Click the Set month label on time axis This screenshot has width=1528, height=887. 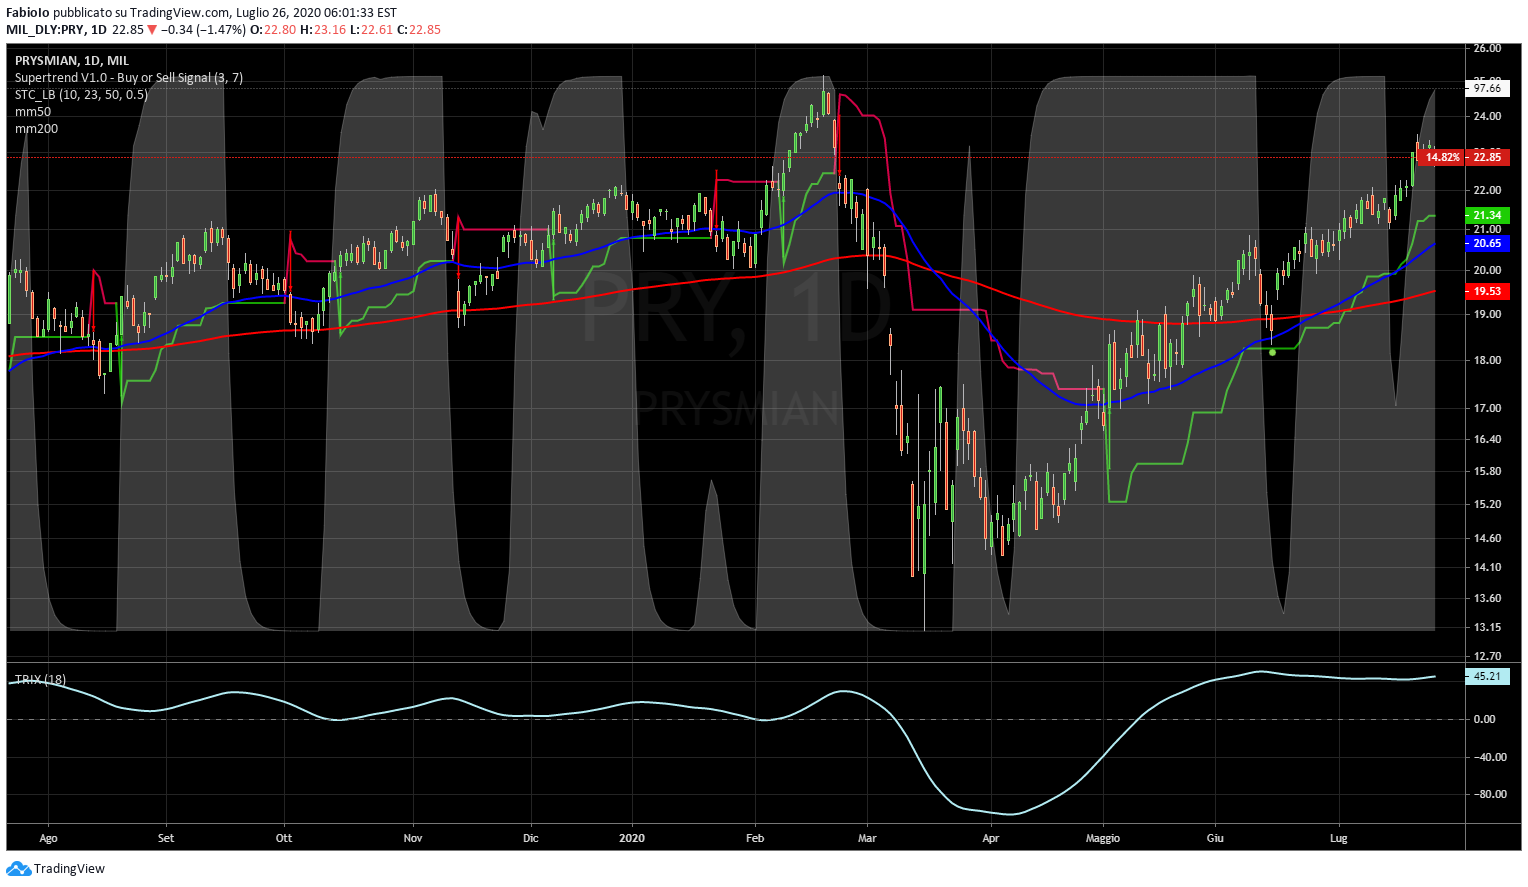point(166,838)
